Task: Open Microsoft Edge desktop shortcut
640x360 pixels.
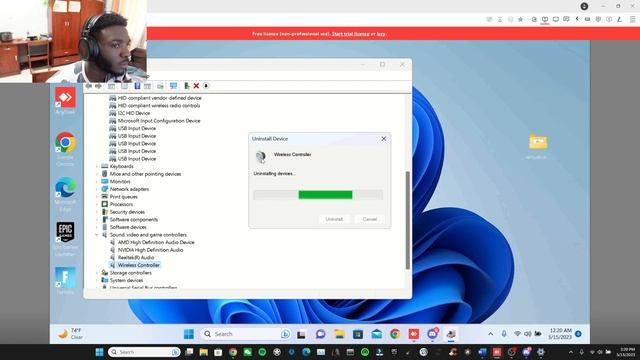Action: [x=65, y=194]
